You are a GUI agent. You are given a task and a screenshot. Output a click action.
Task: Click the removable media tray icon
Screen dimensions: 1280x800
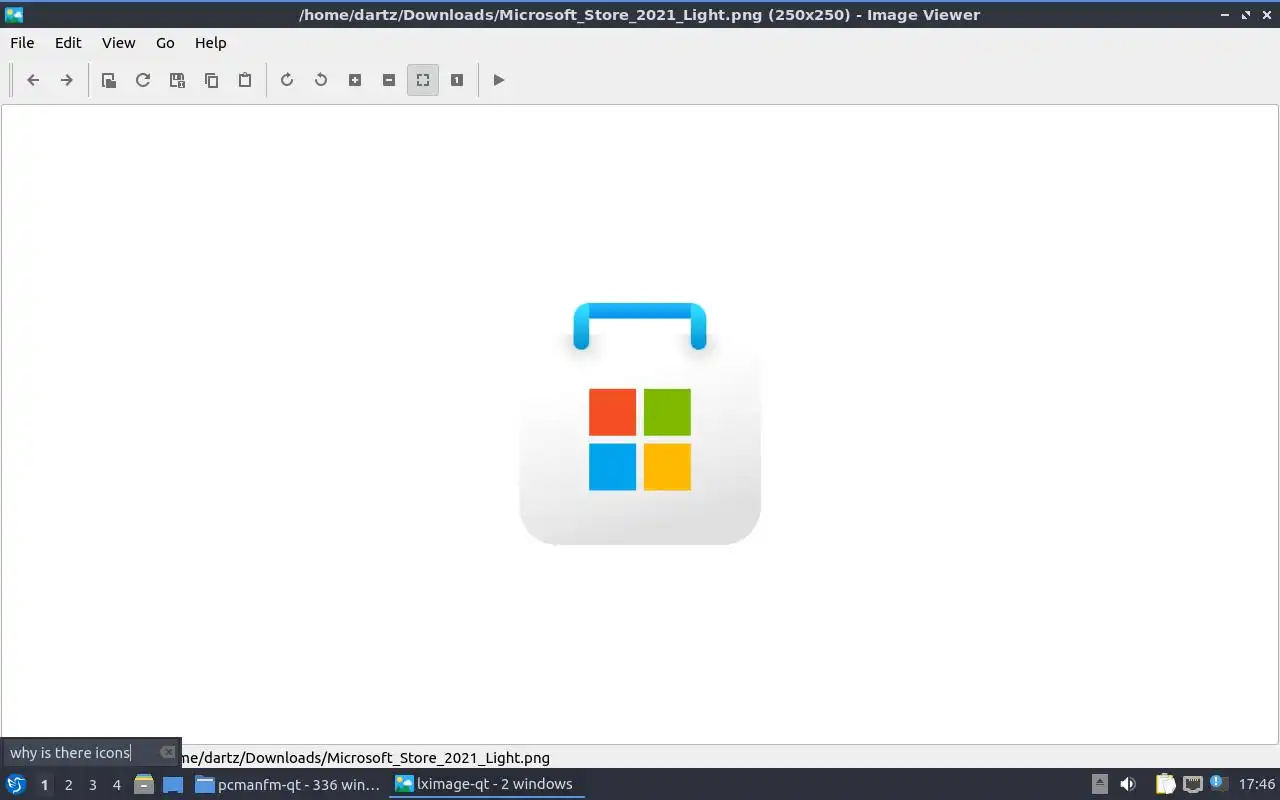pos(1099,784)
